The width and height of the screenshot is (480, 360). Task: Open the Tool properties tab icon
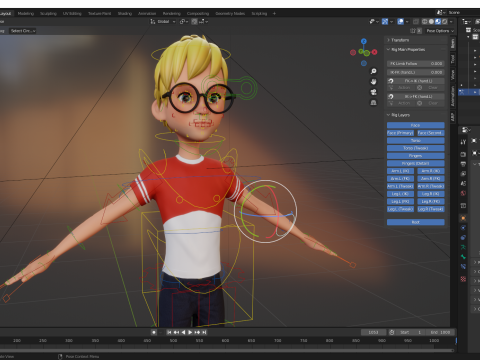tap(463, 142)
